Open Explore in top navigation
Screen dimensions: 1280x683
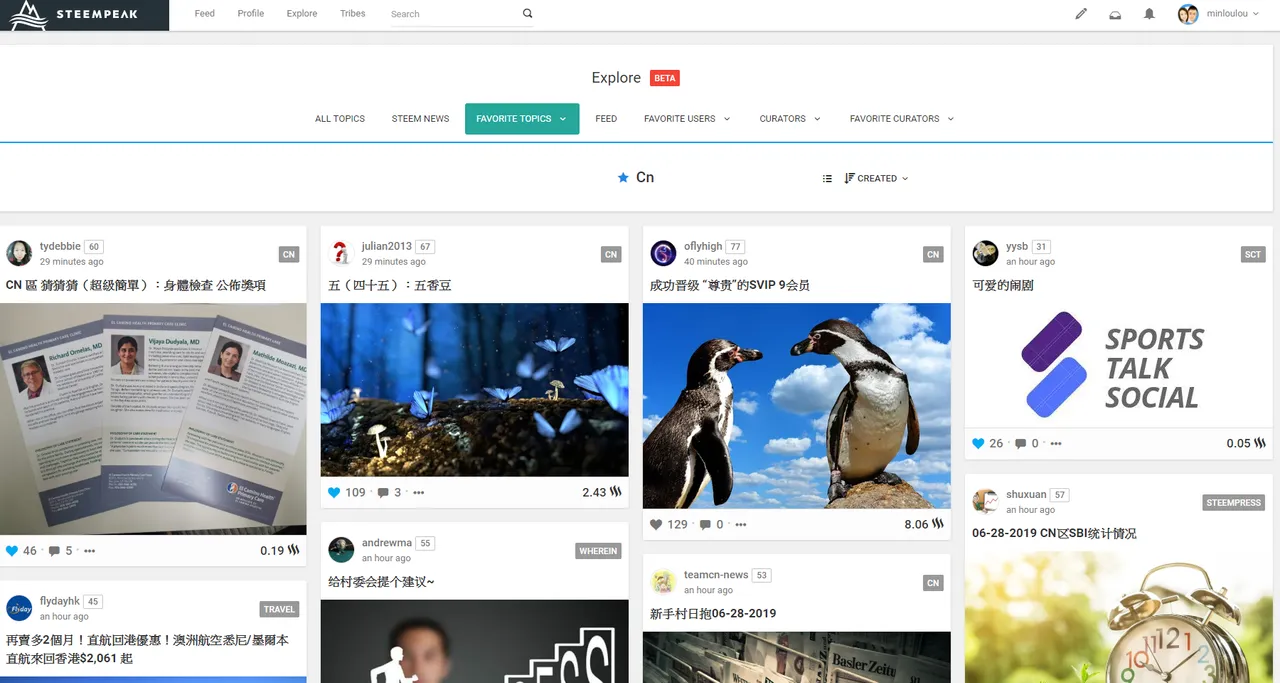(x=302, y=14)
